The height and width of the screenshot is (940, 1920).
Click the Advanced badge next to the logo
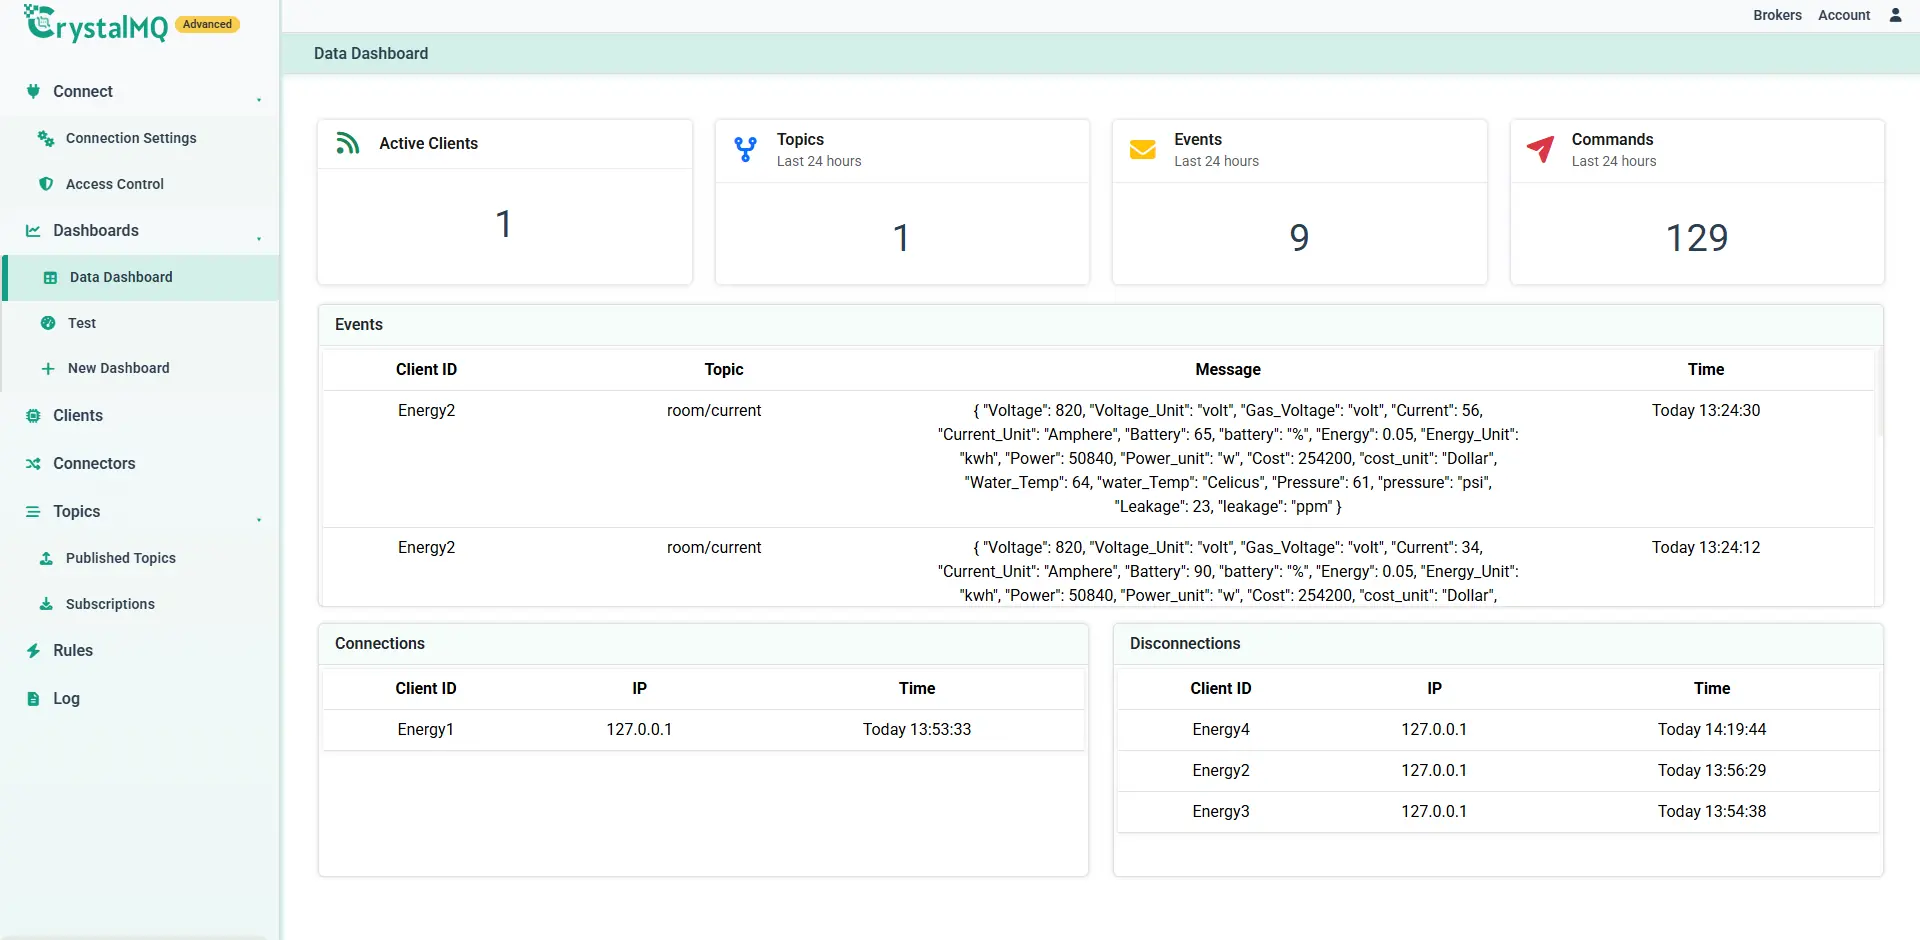[207, 24]
